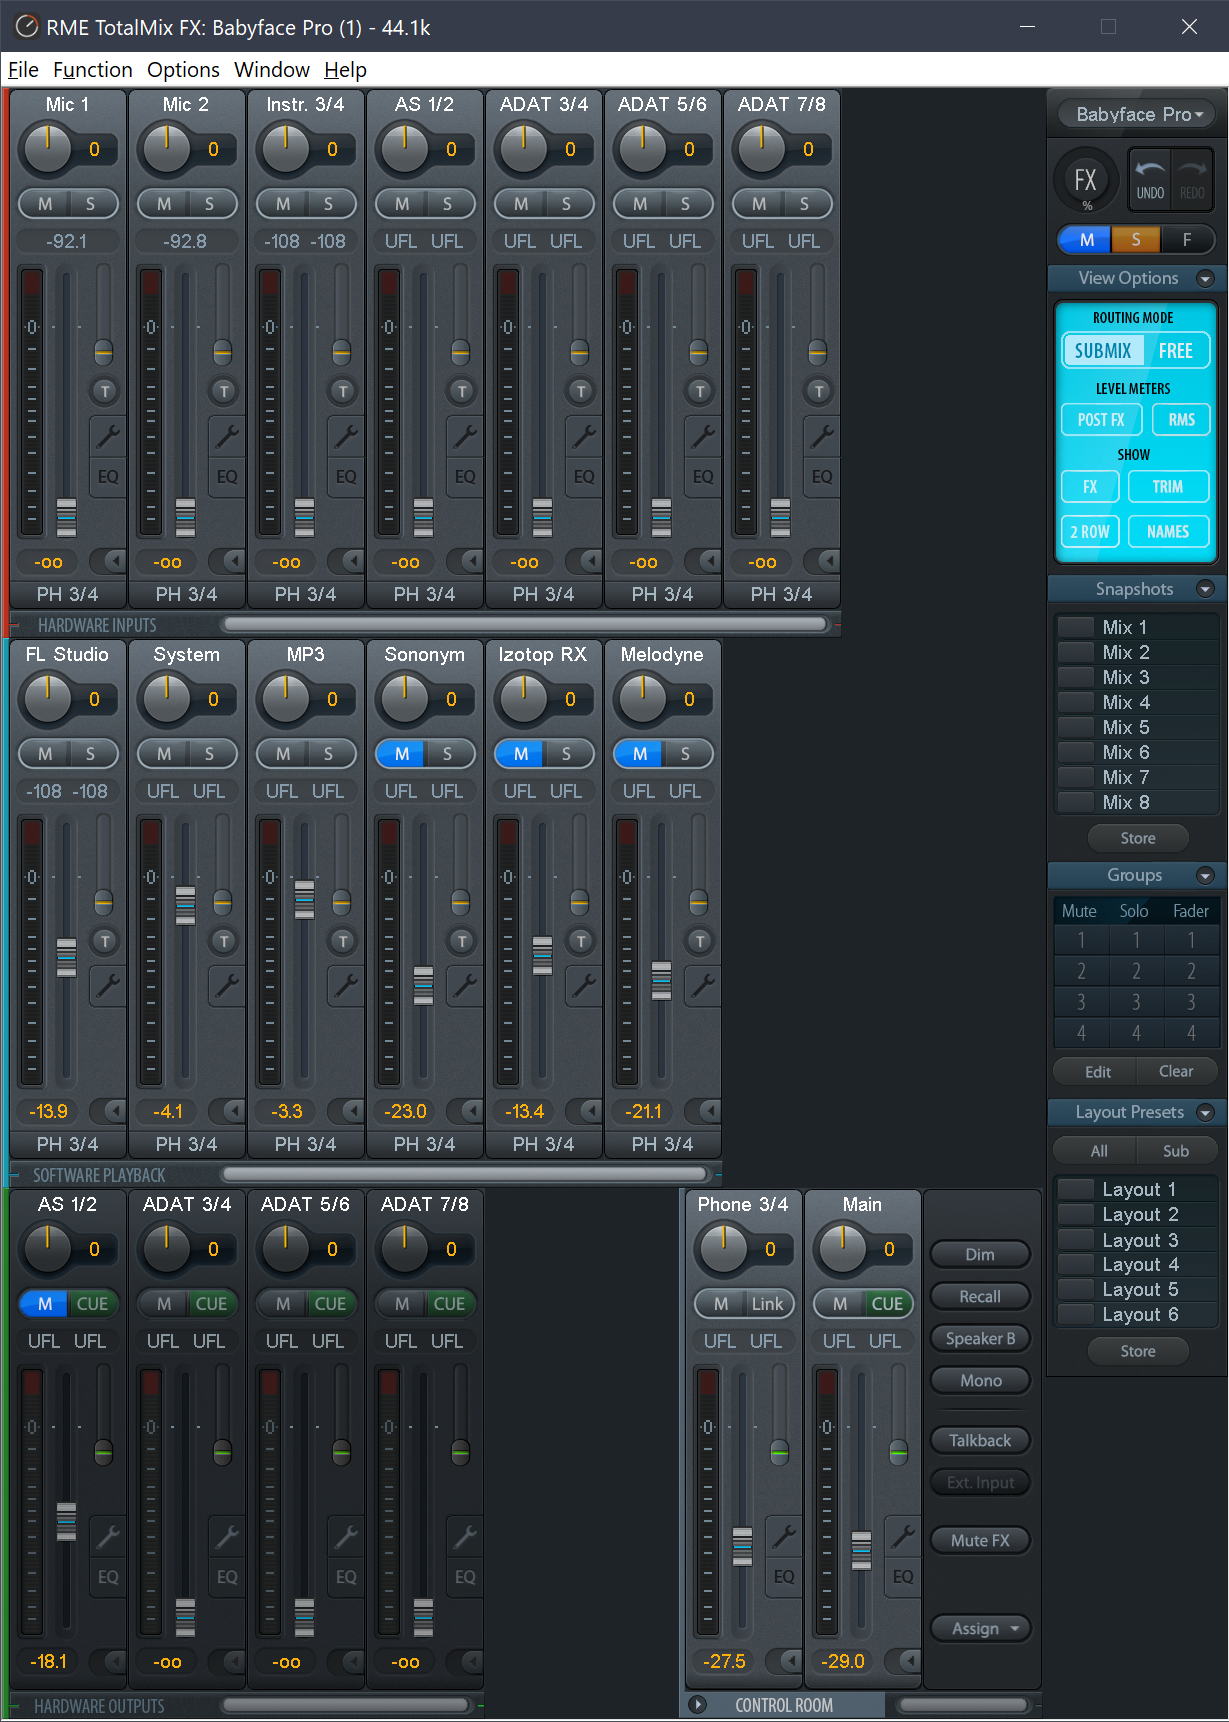This screenshot has height=1722, width=1229.
Task: Toggle 2 ROW view option
Action: [1089, 532]
